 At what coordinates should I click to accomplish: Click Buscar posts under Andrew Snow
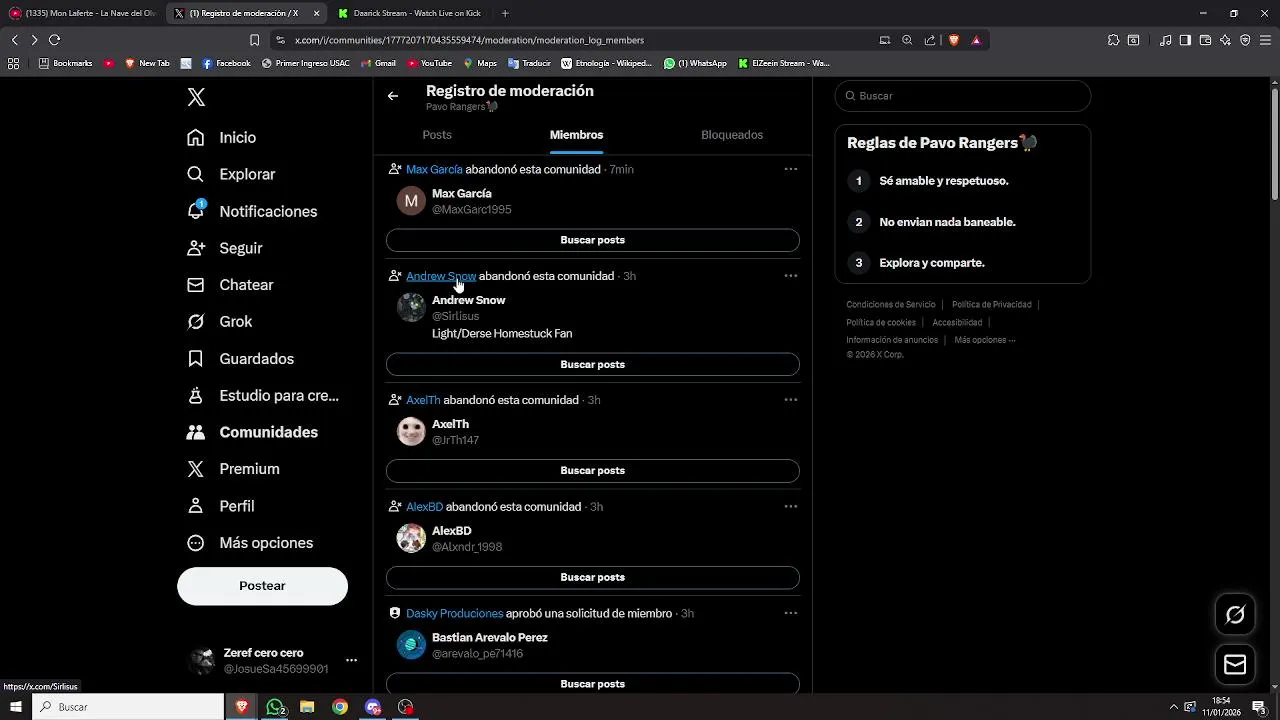(x=593, y=364)
